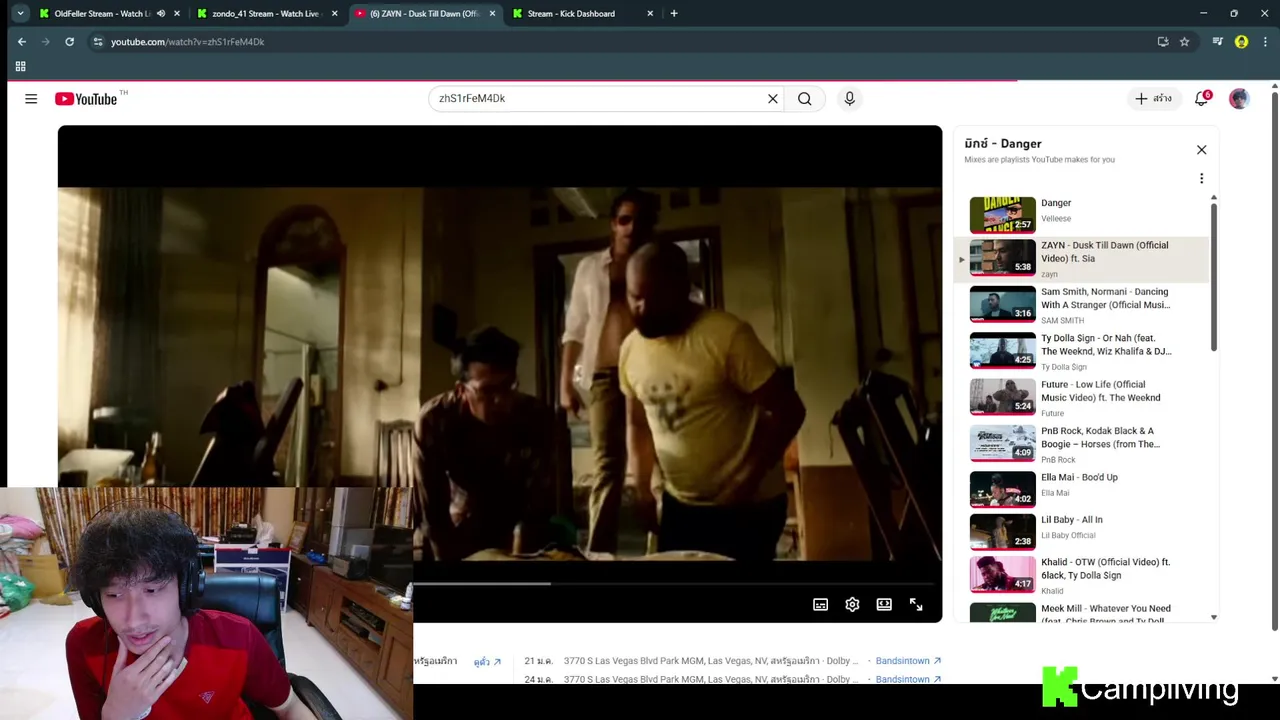1280x720 pixels.
Task: Play Future Low Life playlist entry
Action: [1080, 397]
